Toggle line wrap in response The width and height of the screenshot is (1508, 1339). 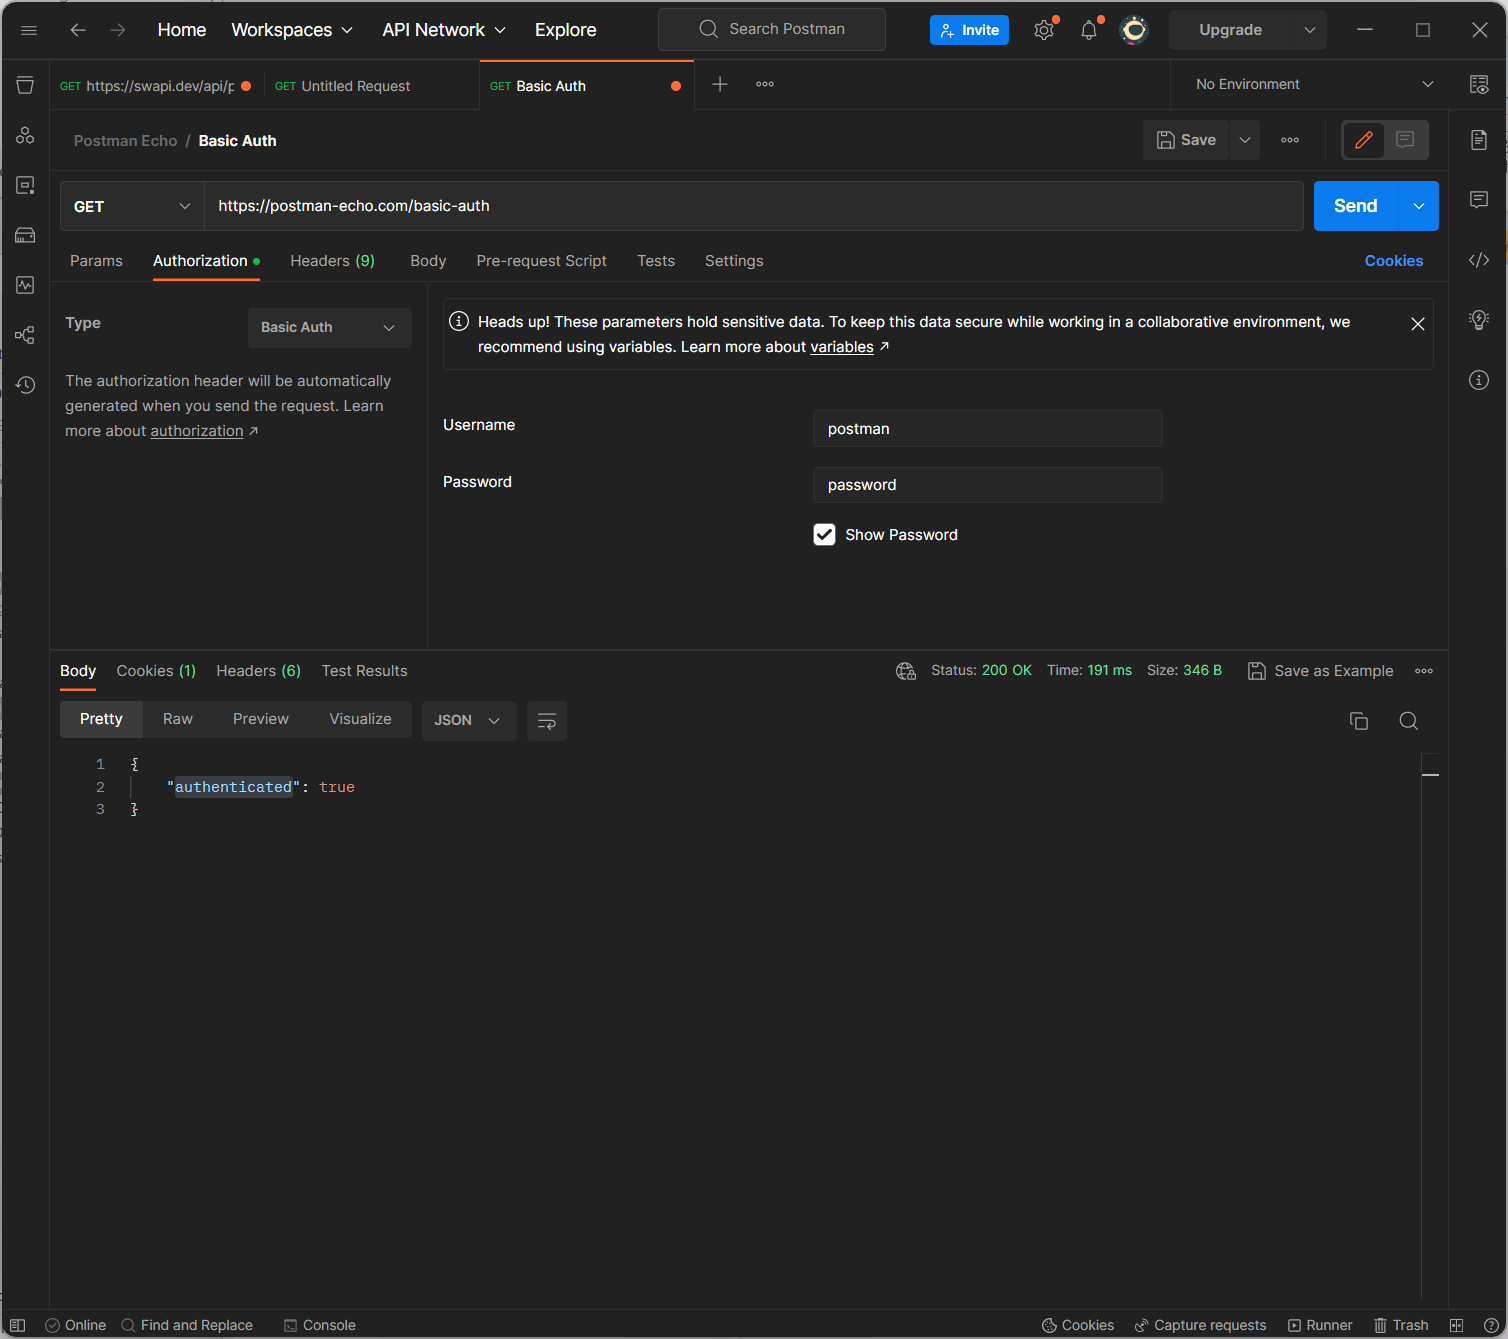[547, 721]
